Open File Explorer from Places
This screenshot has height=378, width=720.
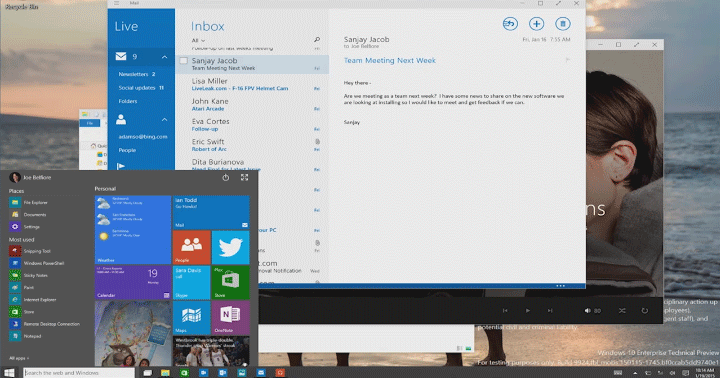click(x=28, y=202)
